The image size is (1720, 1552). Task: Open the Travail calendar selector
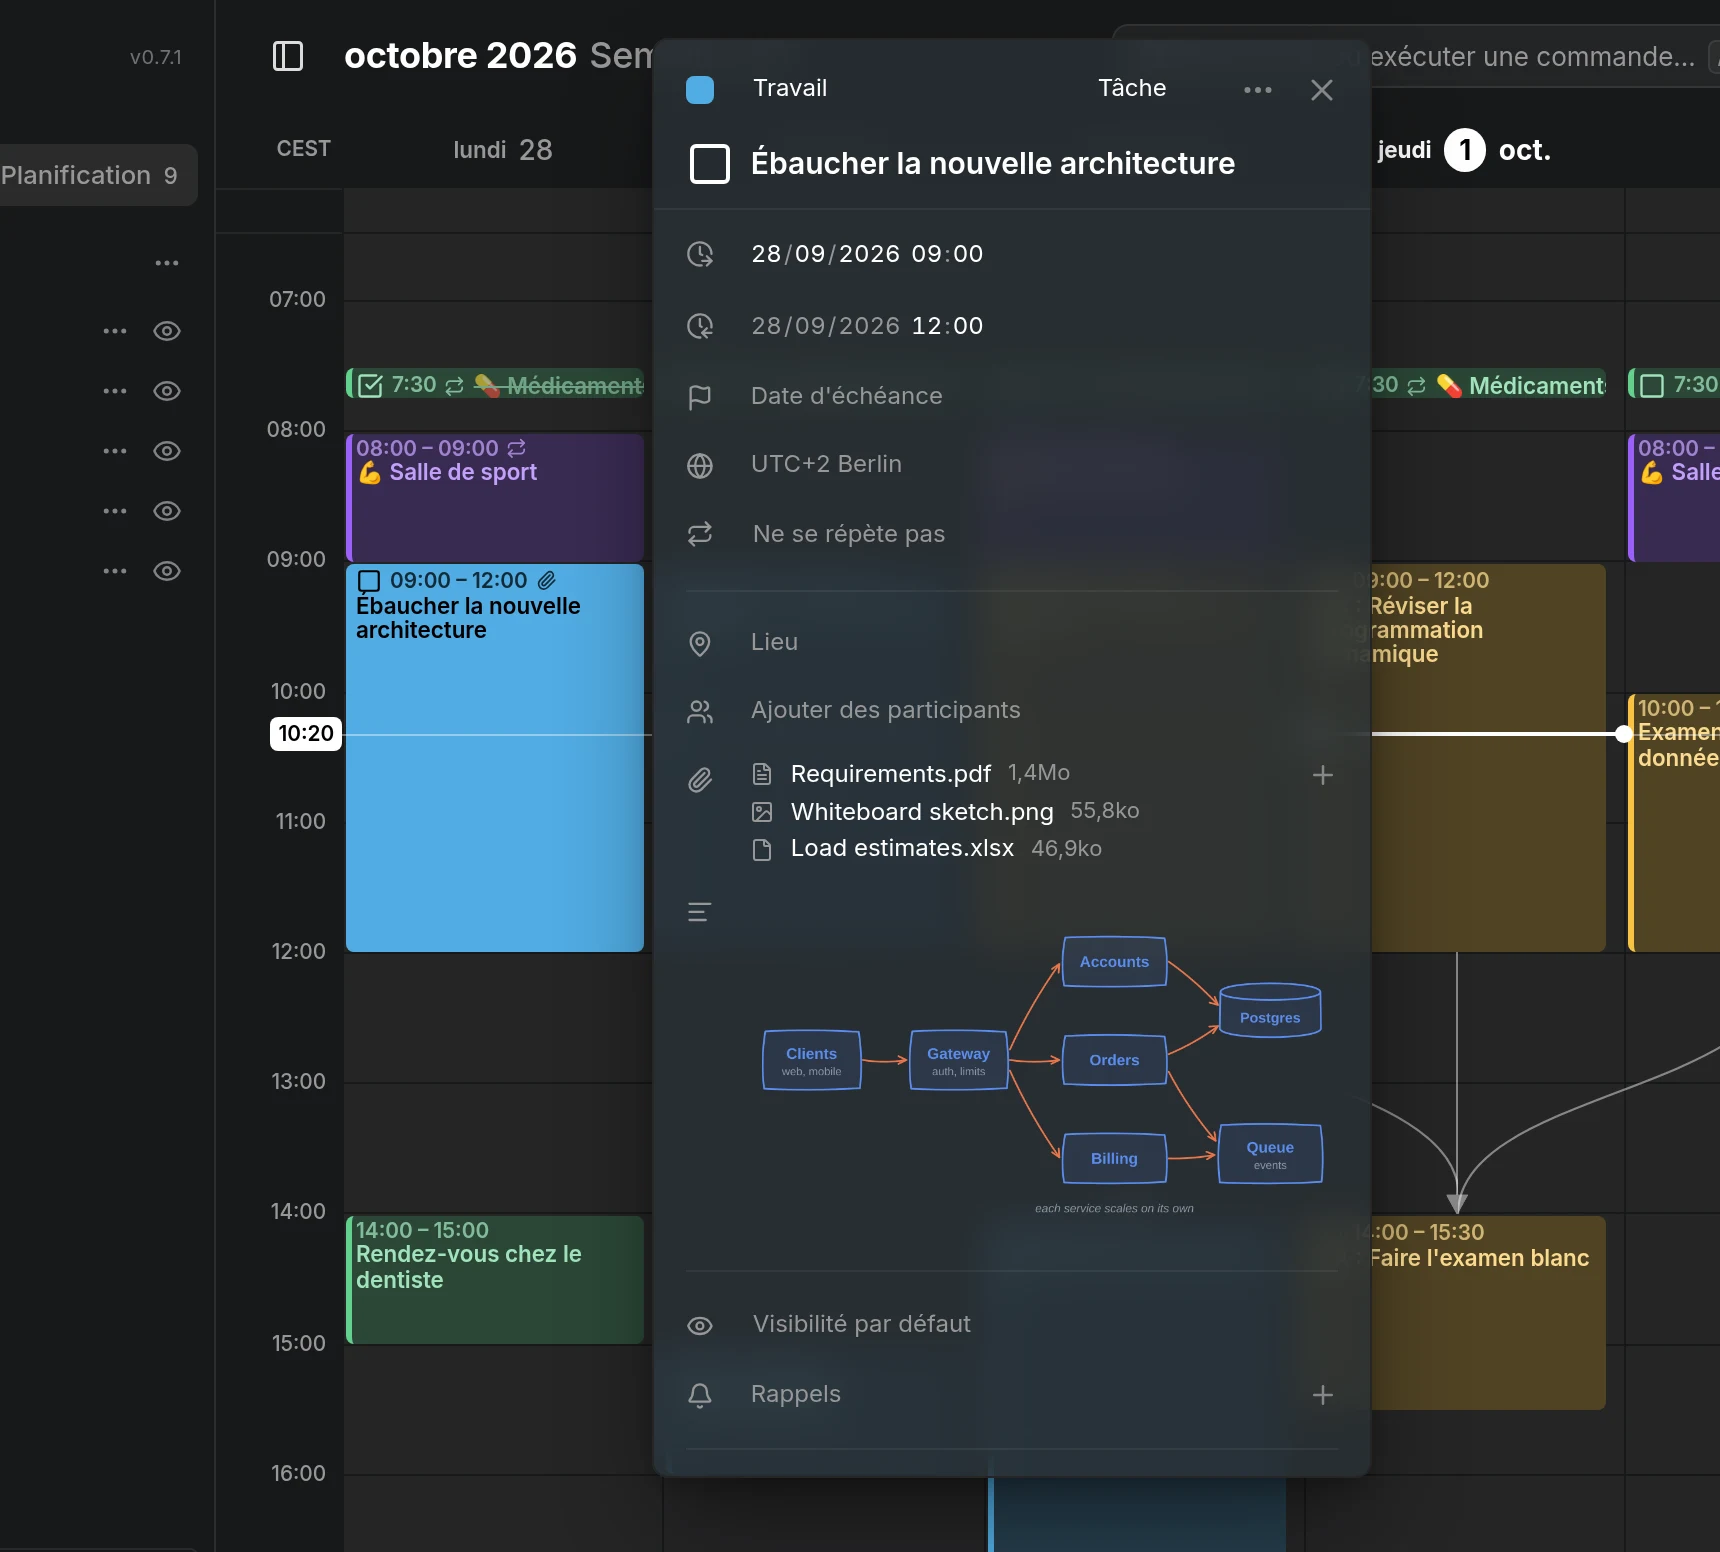tap(790, 88)
